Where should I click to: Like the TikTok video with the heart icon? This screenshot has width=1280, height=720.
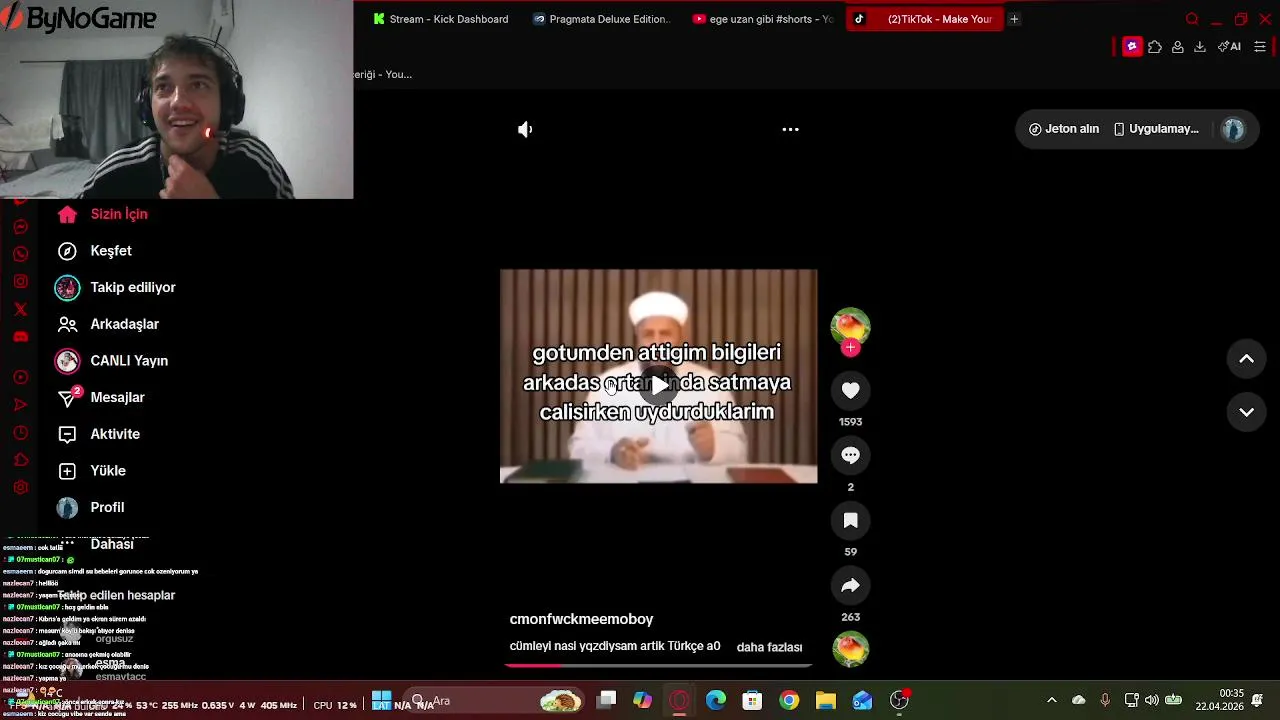click(x=850, y=391)
